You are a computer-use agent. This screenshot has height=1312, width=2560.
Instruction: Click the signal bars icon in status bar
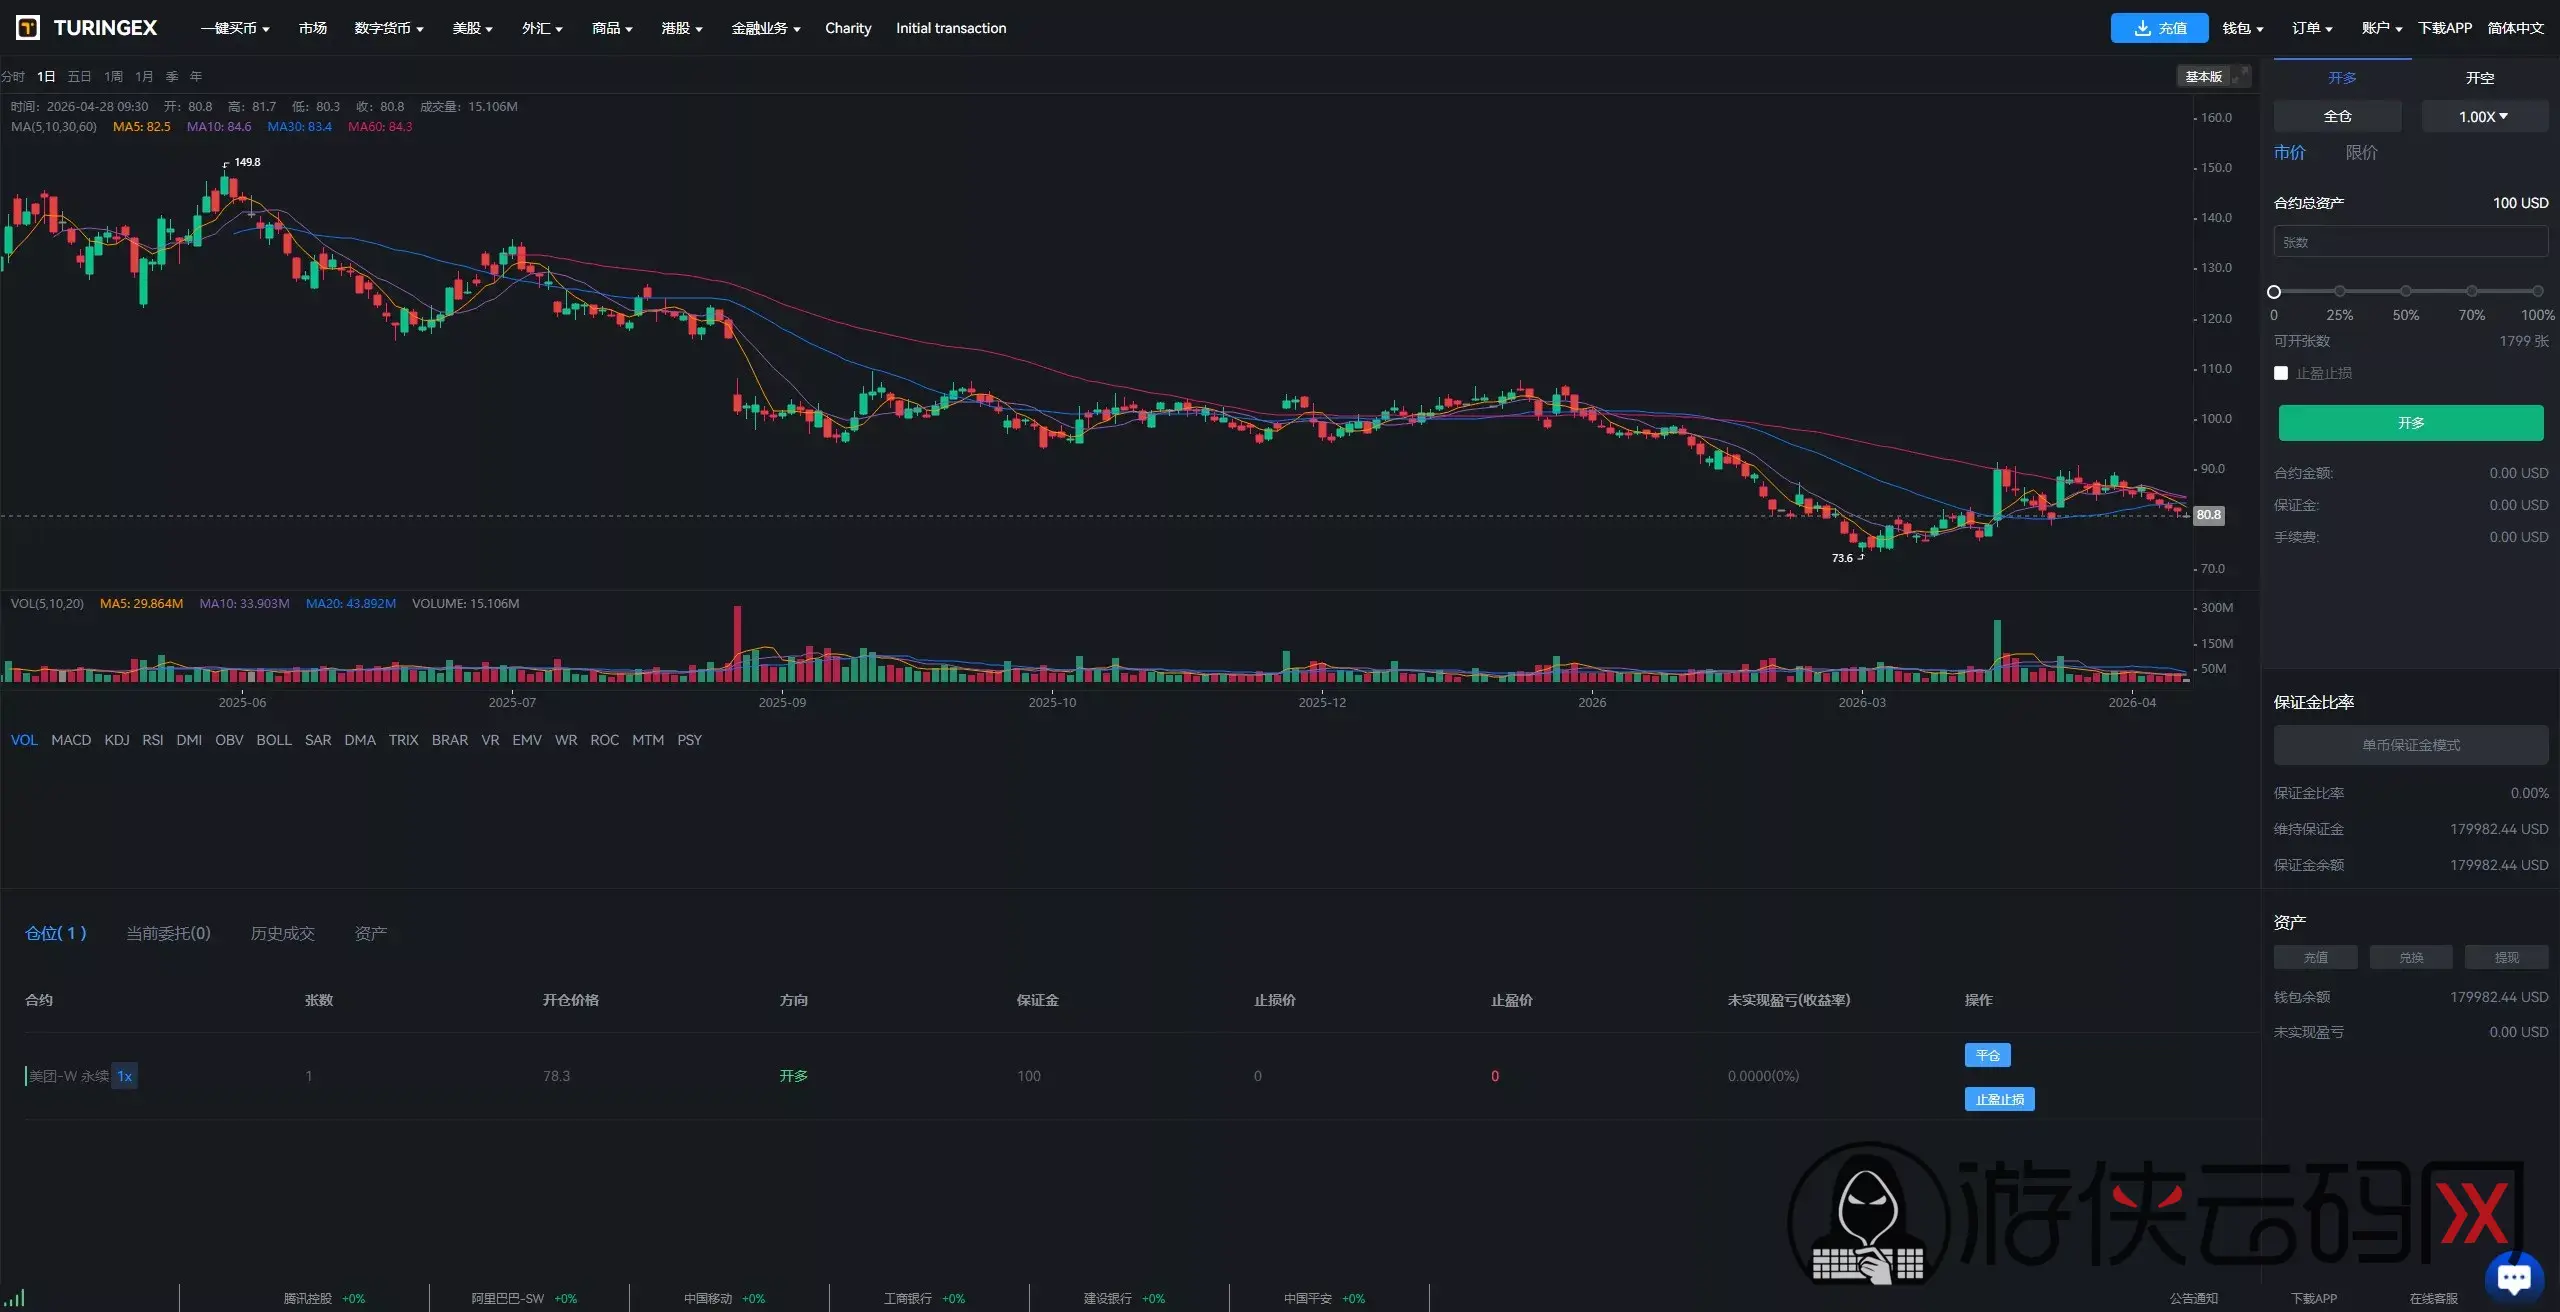click(15, 1298)
